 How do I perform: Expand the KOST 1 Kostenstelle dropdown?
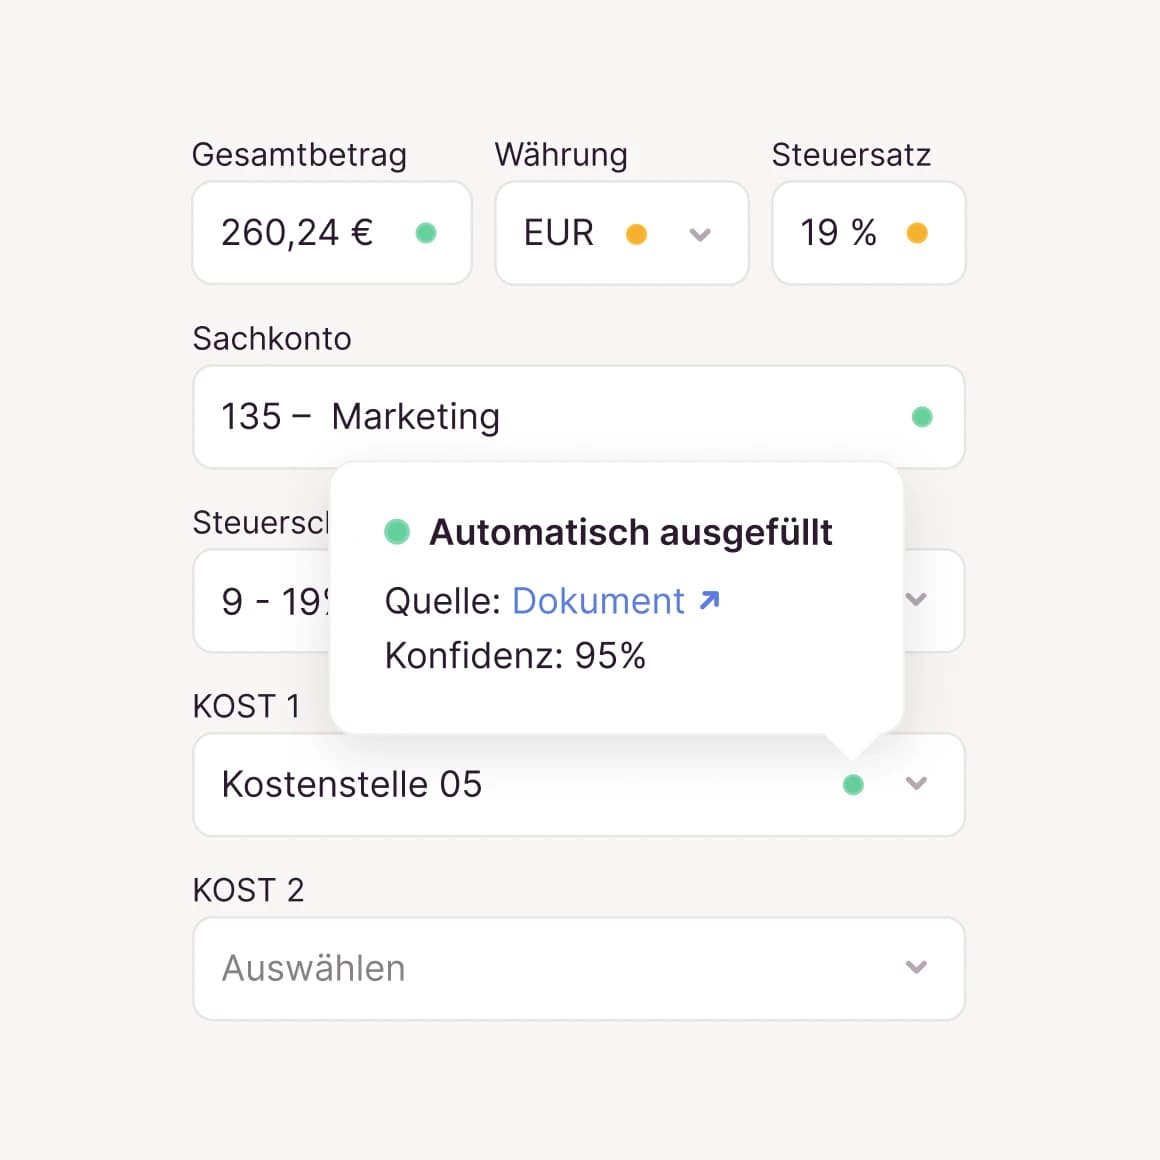click(916, 784)
